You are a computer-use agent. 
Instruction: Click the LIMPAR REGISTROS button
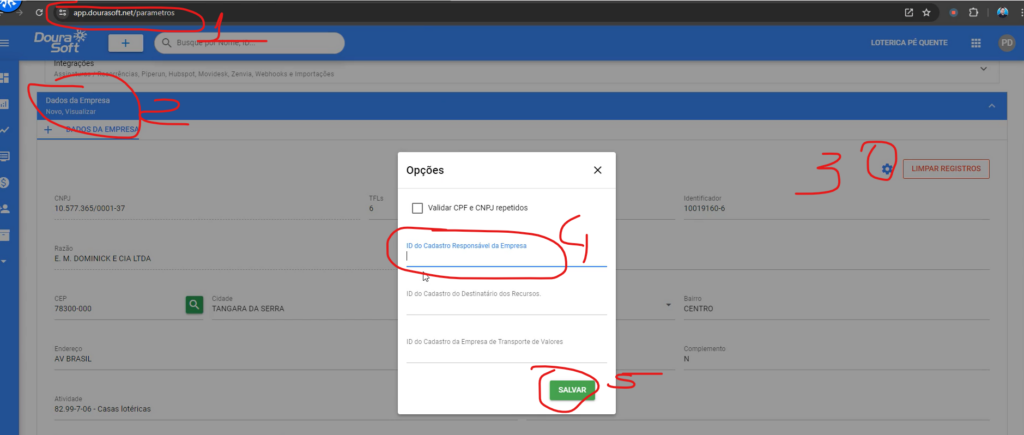point(946,169)
